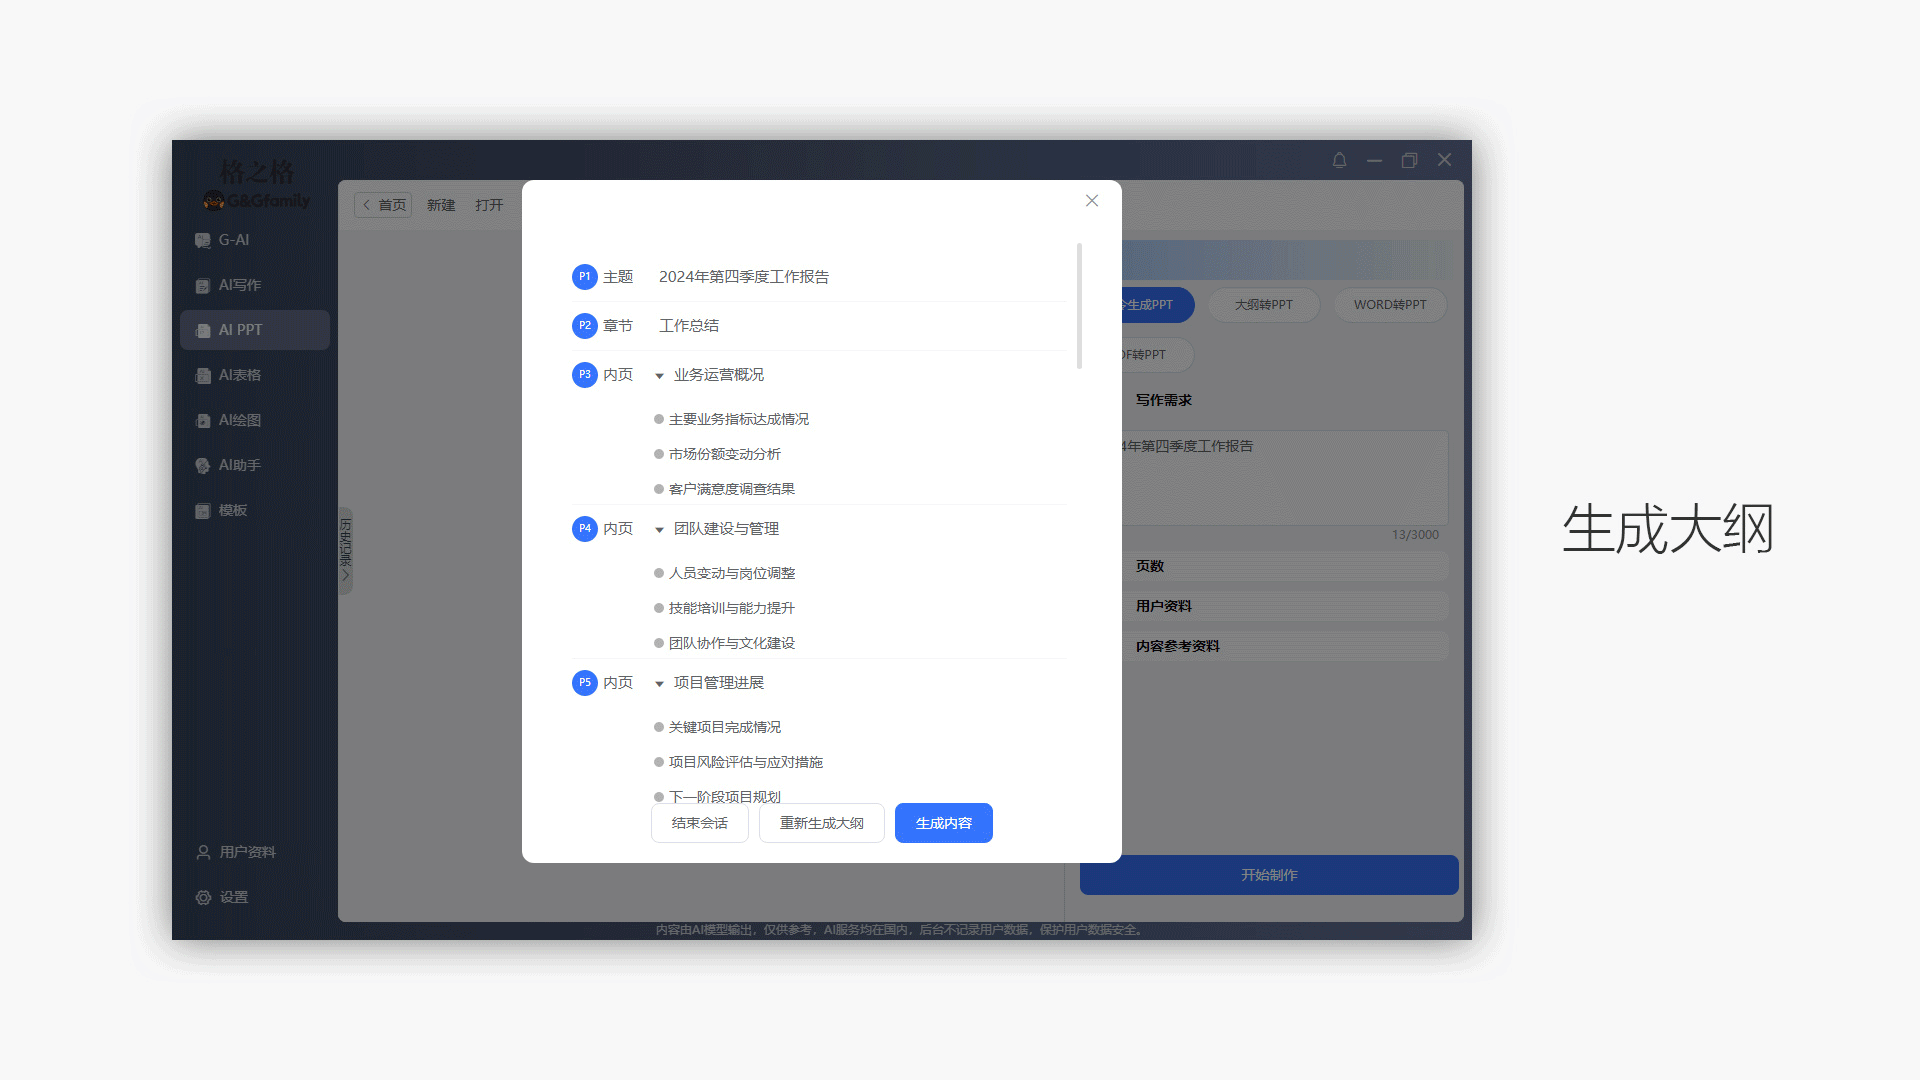Click the outline dialog scrollbar thumb
This screenshot has width=1920, height=1080.
[1079, 306]
